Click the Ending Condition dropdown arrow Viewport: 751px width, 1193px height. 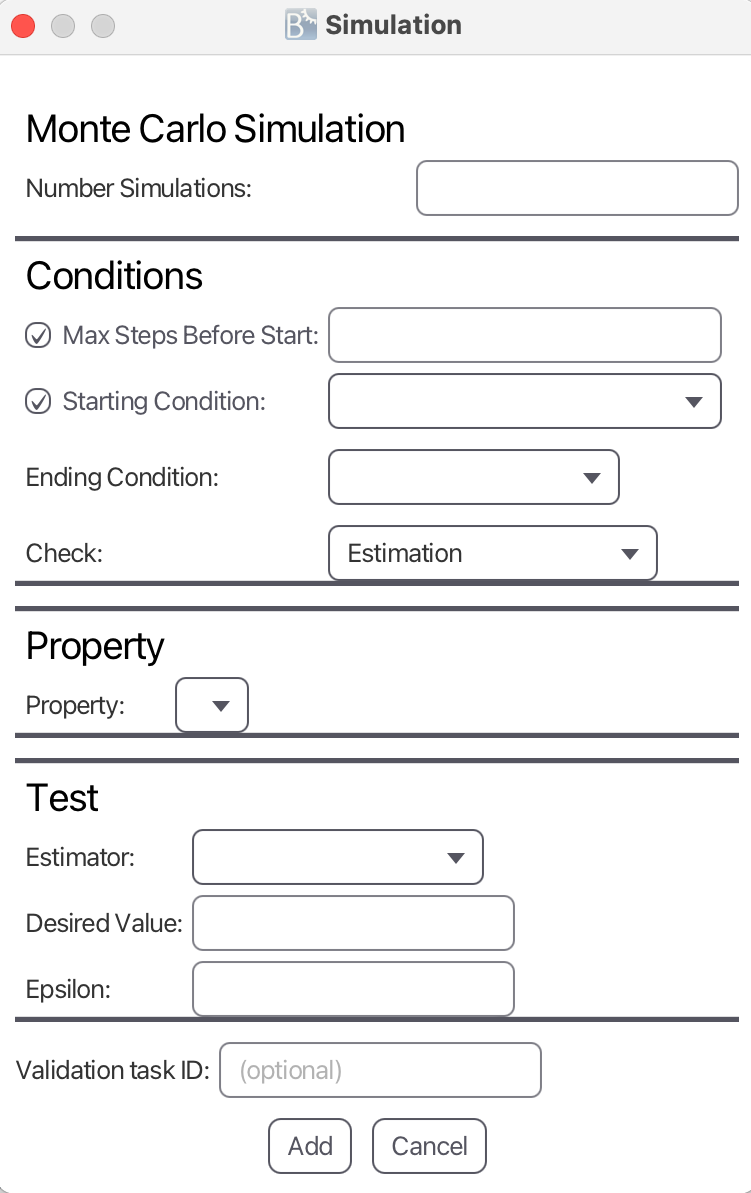point(592,478)
